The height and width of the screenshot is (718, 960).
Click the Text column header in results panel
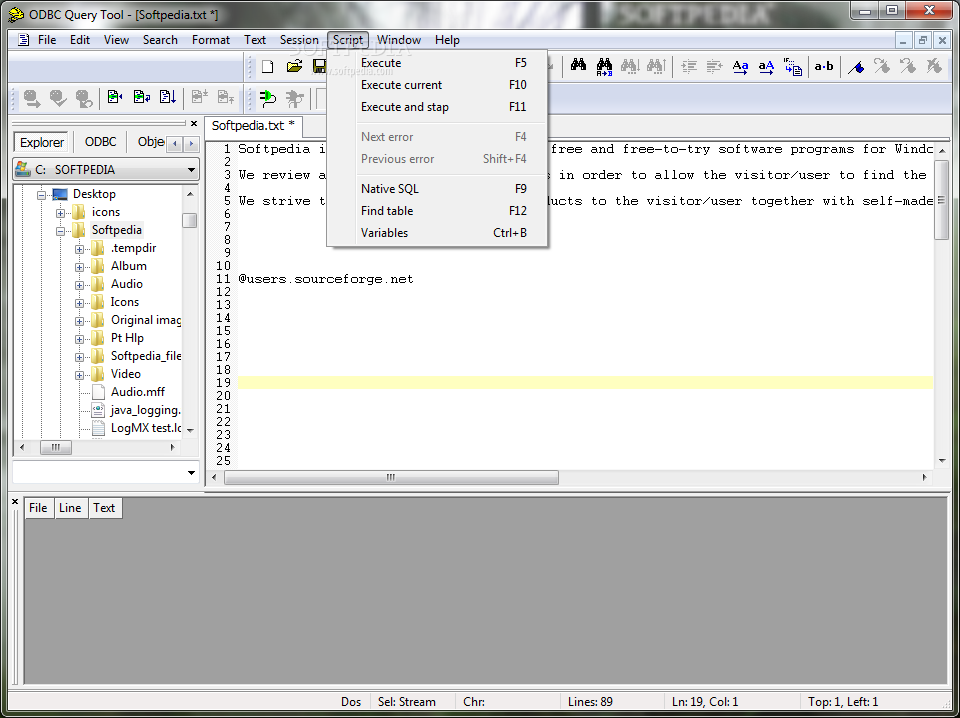point(104,508)
